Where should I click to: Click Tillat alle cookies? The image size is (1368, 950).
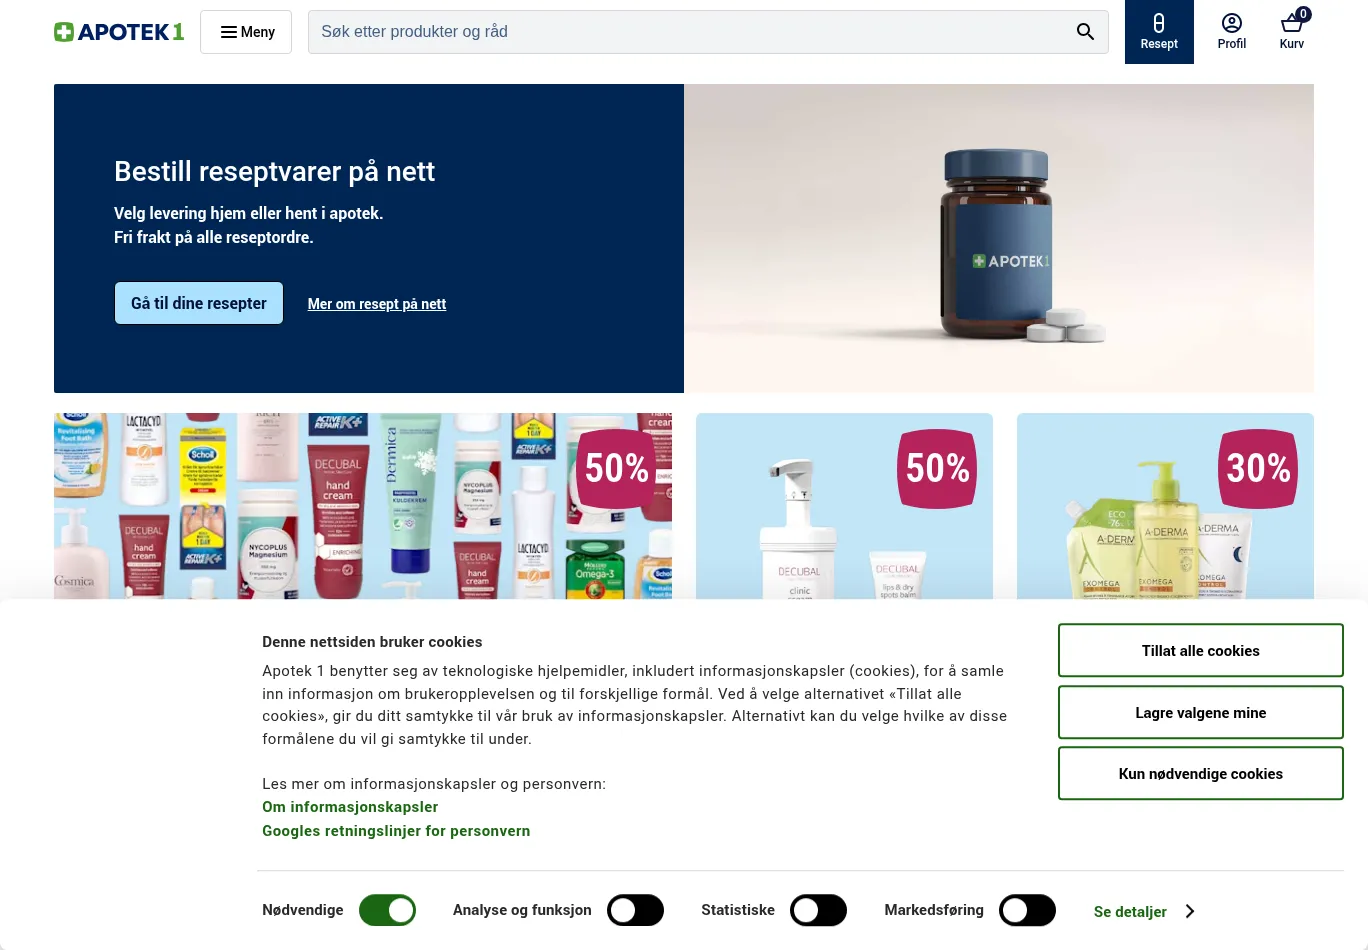1200,651
